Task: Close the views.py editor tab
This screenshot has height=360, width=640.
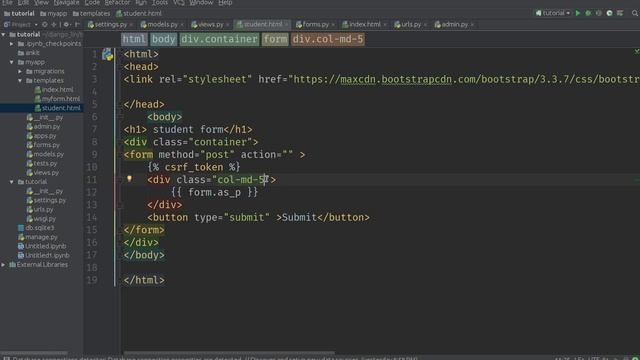Action: 227,25
